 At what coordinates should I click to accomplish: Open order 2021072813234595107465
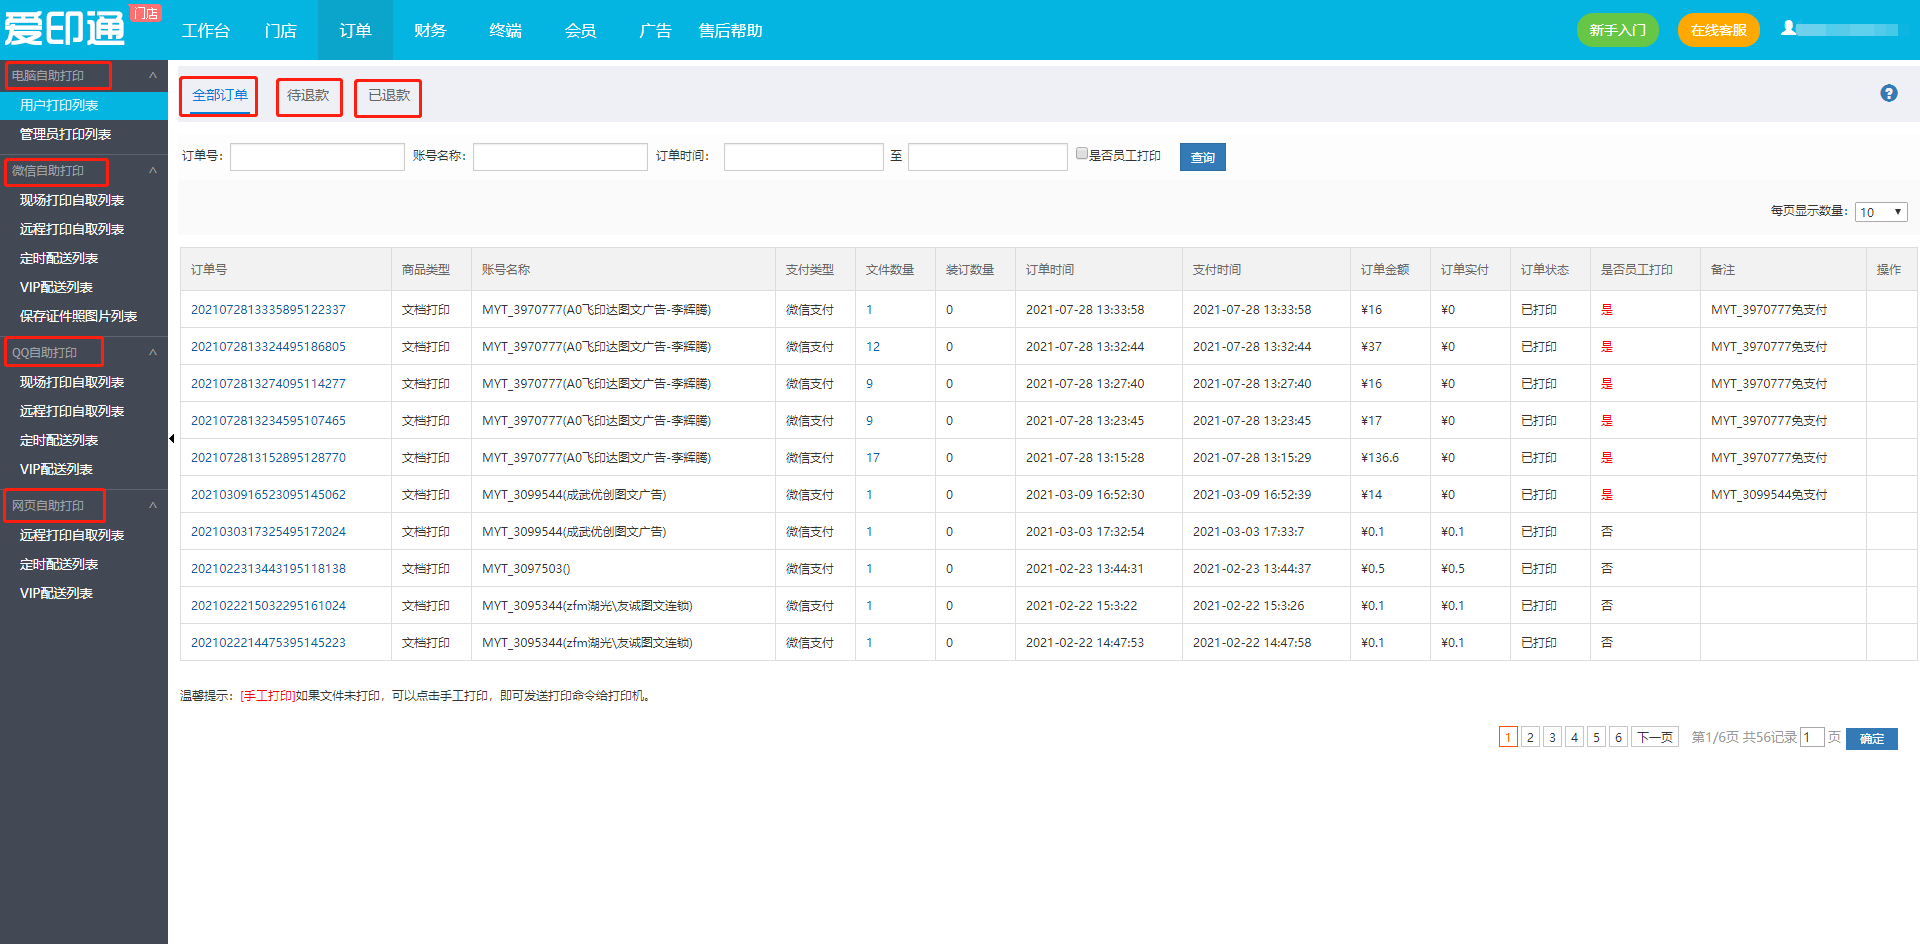click(268, 421)
